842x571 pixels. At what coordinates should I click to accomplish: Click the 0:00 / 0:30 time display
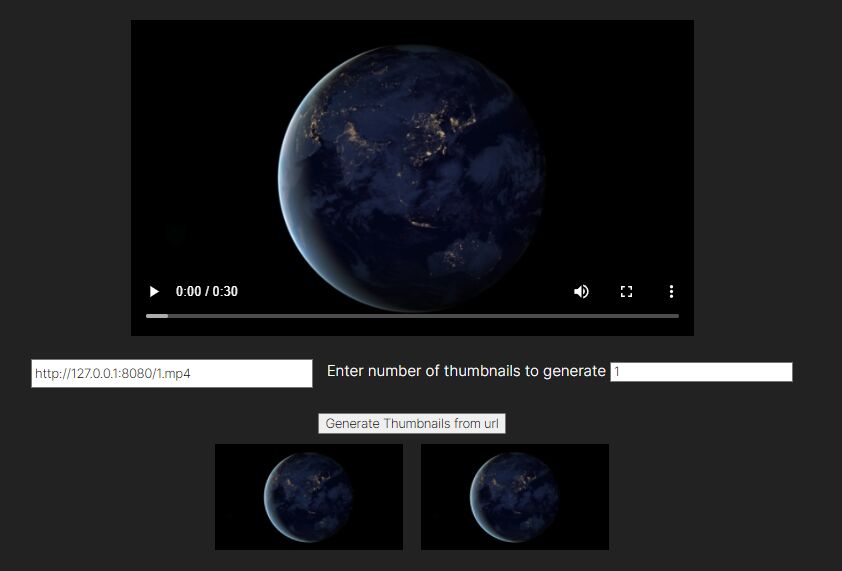point(207,291)
